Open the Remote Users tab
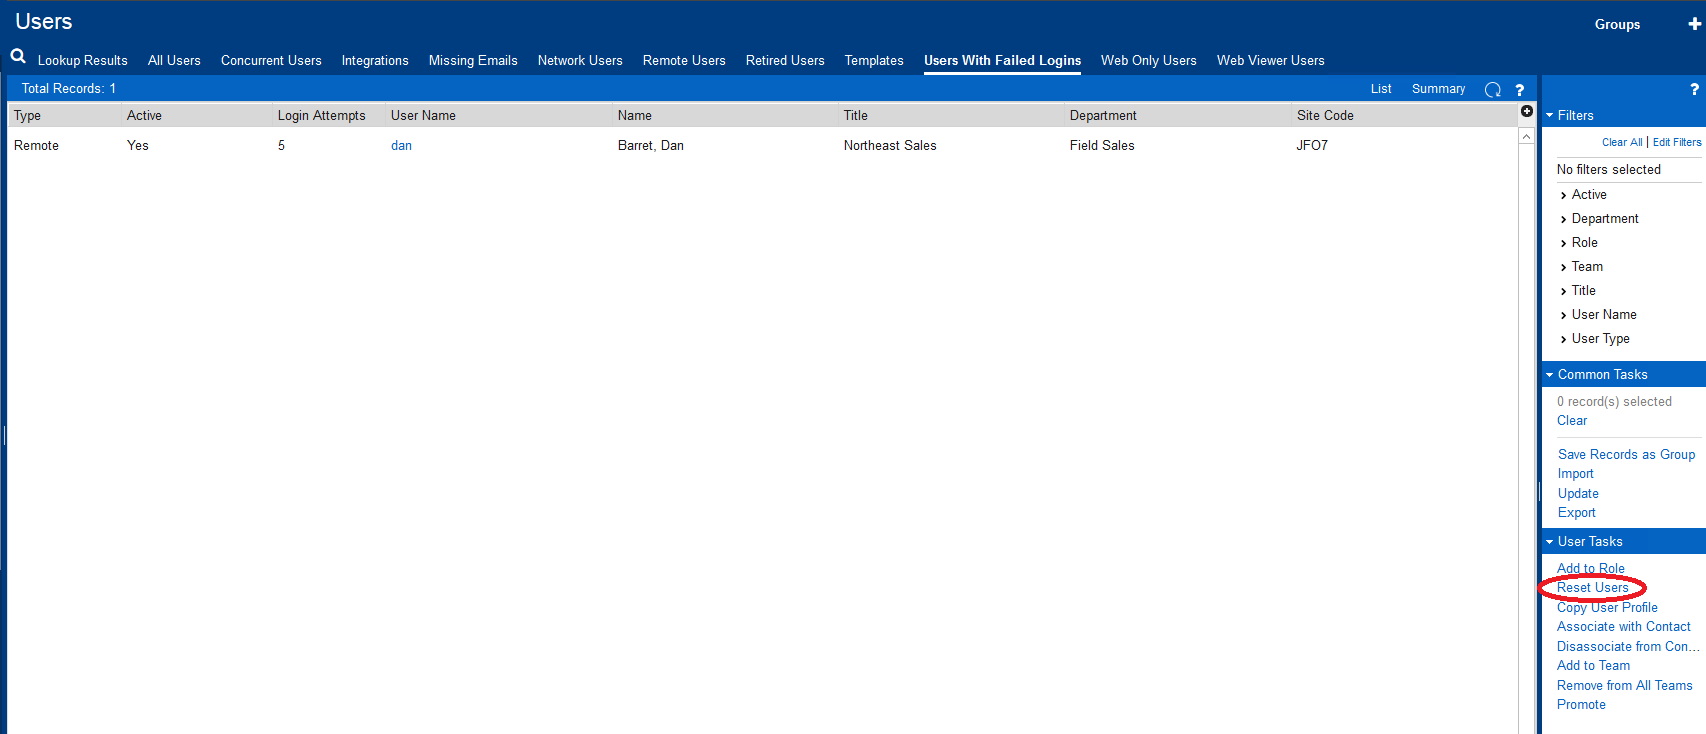This screenshot has width=1706, height=734. [x=684, y=60]
